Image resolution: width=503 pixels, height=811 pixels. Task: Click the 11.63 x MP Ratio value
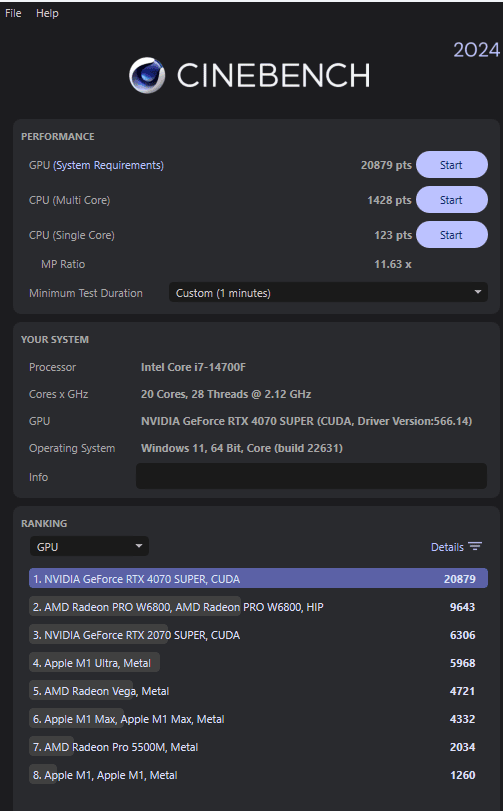pyautogui.click(x=393, y=264)
